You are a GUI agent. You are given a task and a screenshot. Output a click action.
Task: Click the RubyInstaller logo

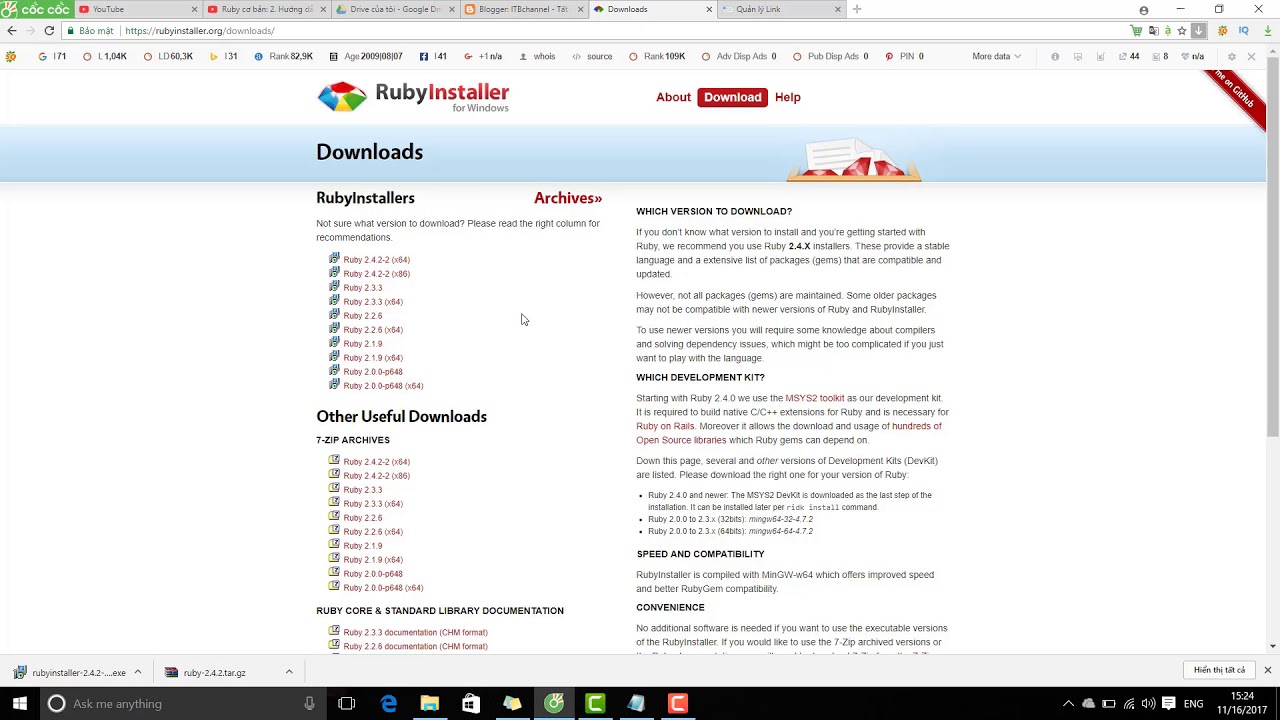tap(413, 97)
